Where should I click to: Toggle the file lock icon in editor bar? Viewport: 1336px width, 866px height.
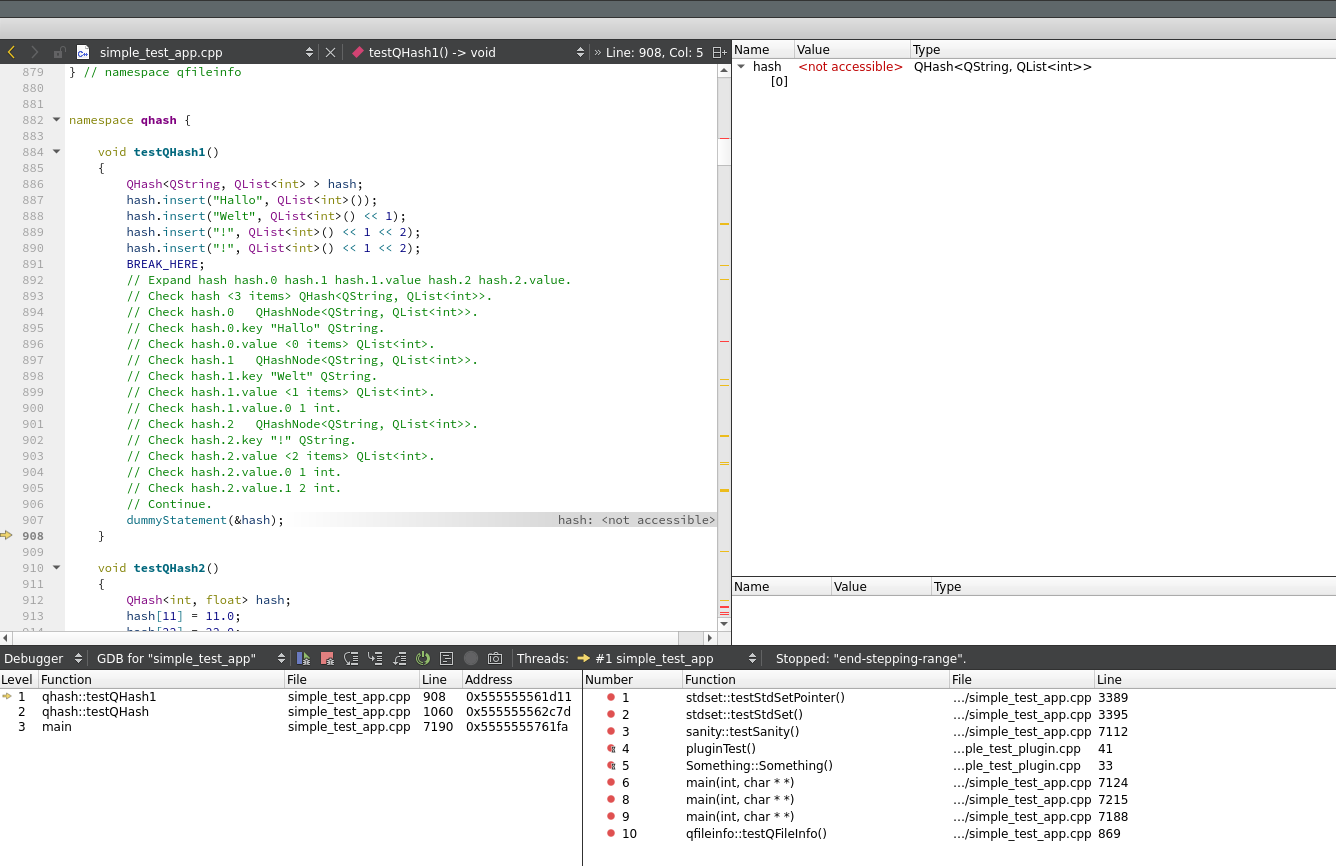click(59, 52)
